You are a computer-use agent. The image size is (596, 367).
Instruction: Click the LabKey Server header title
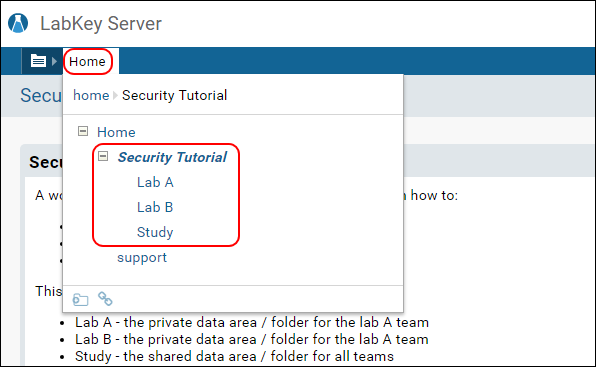(101, 24)
